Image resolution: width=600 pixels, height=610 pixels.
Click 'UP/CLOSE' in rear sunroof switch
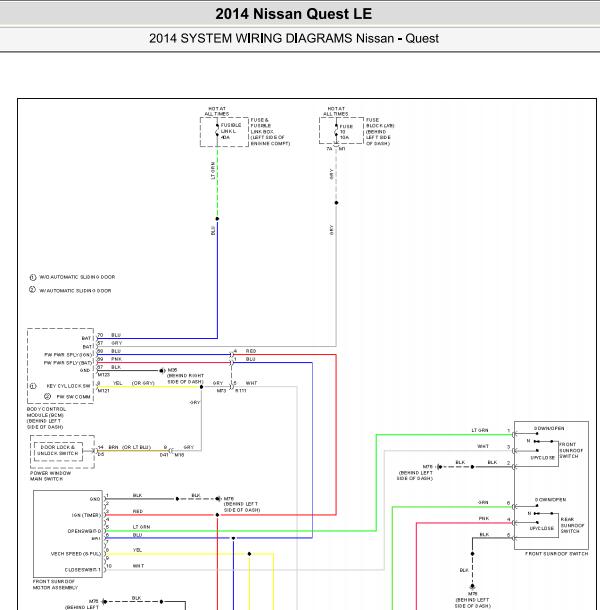pyautogui.click(x=542, y=529)
